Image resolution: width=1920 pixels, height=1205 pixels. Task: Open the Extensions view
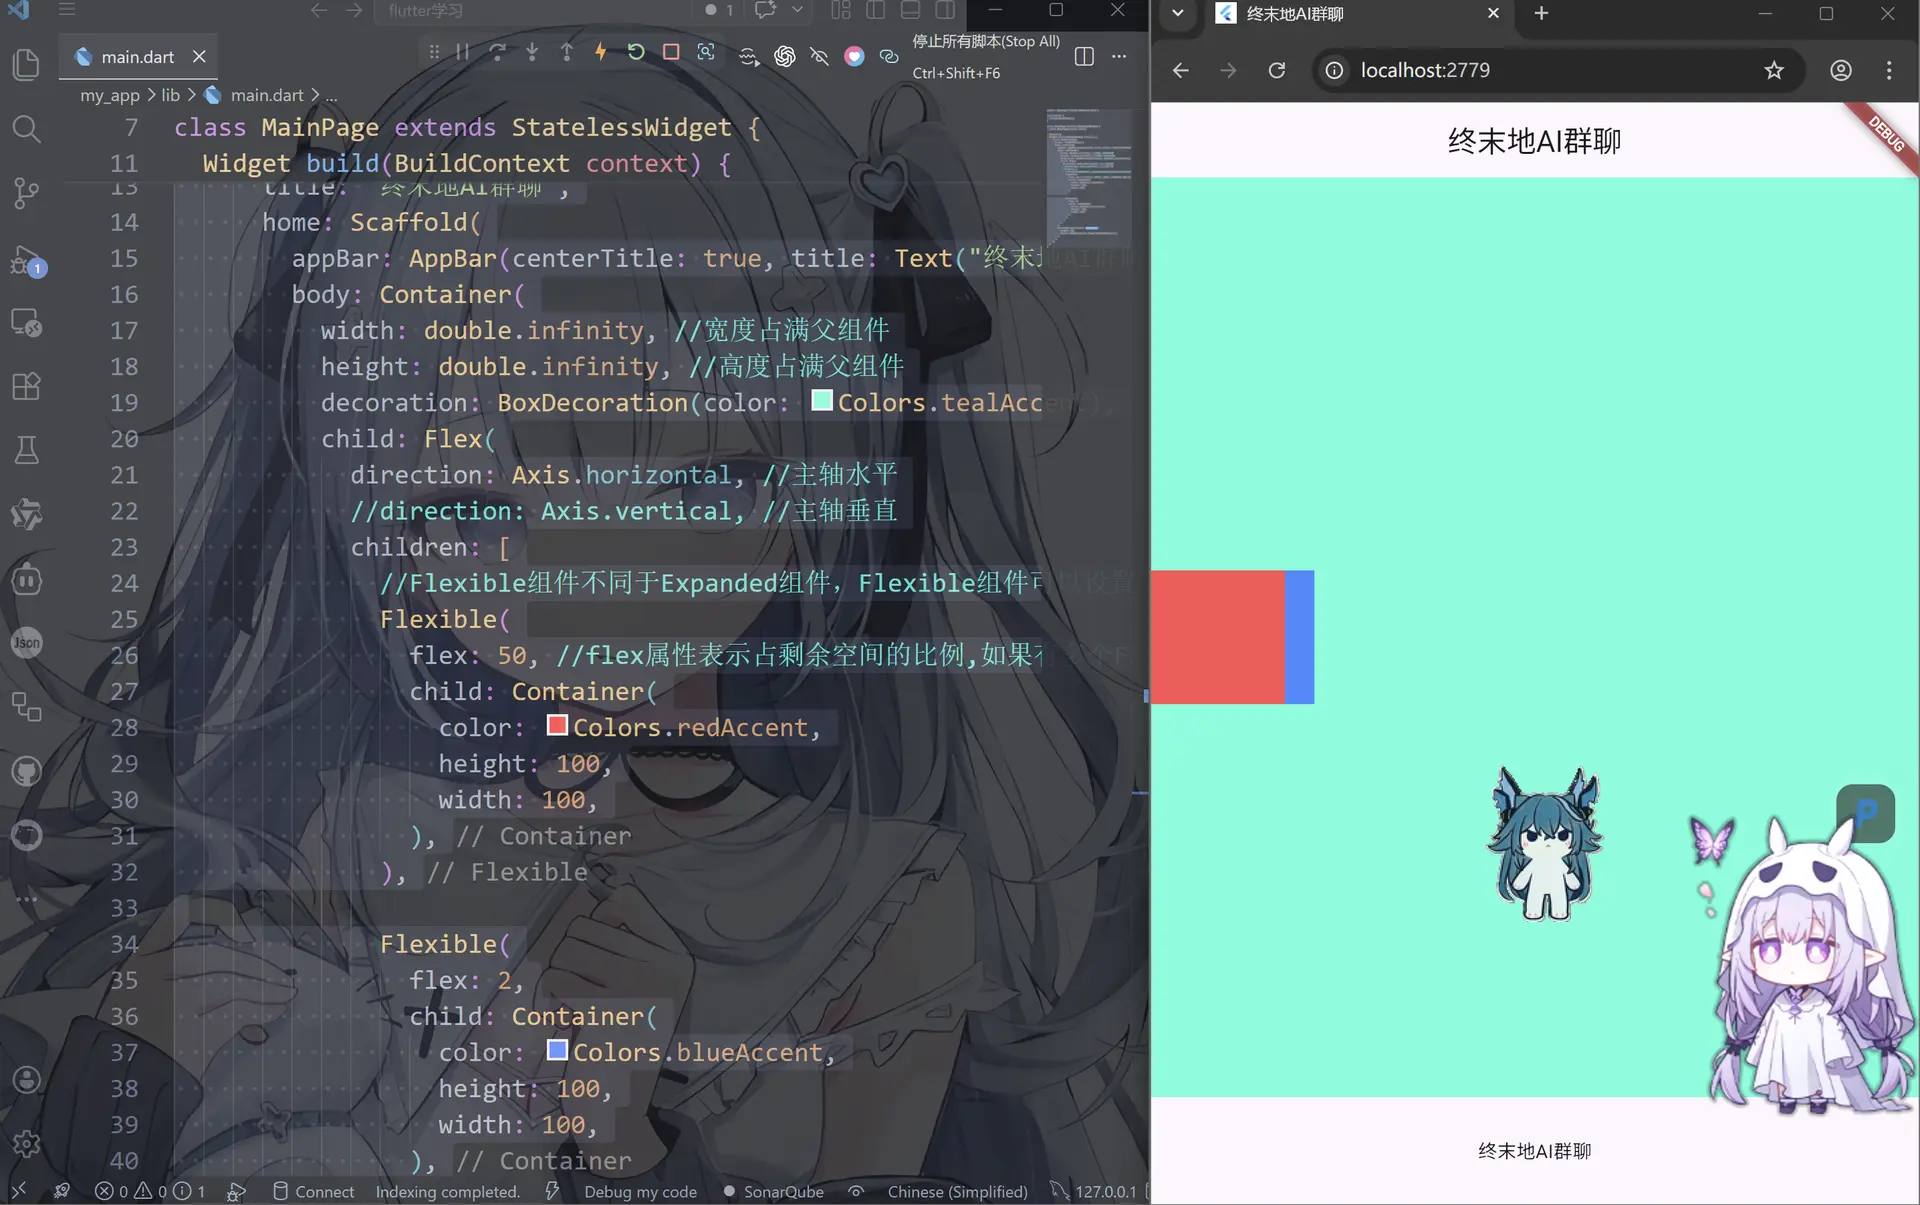(26, 386)
